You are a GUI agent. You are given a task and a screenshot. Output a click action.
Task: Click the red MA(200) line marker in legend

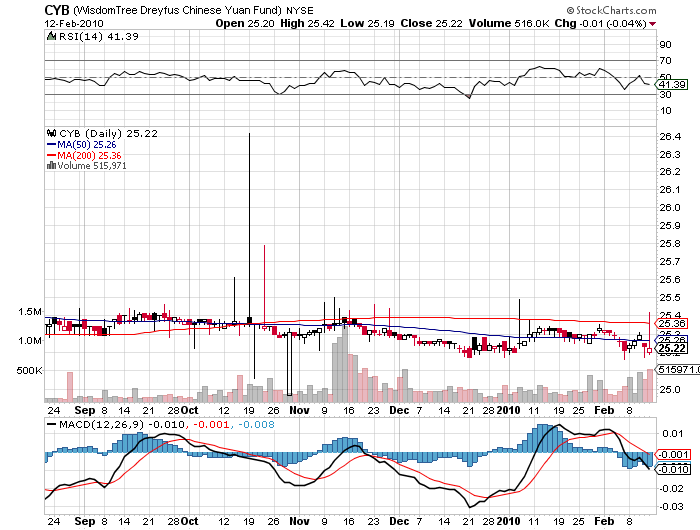tap(51, 155)
